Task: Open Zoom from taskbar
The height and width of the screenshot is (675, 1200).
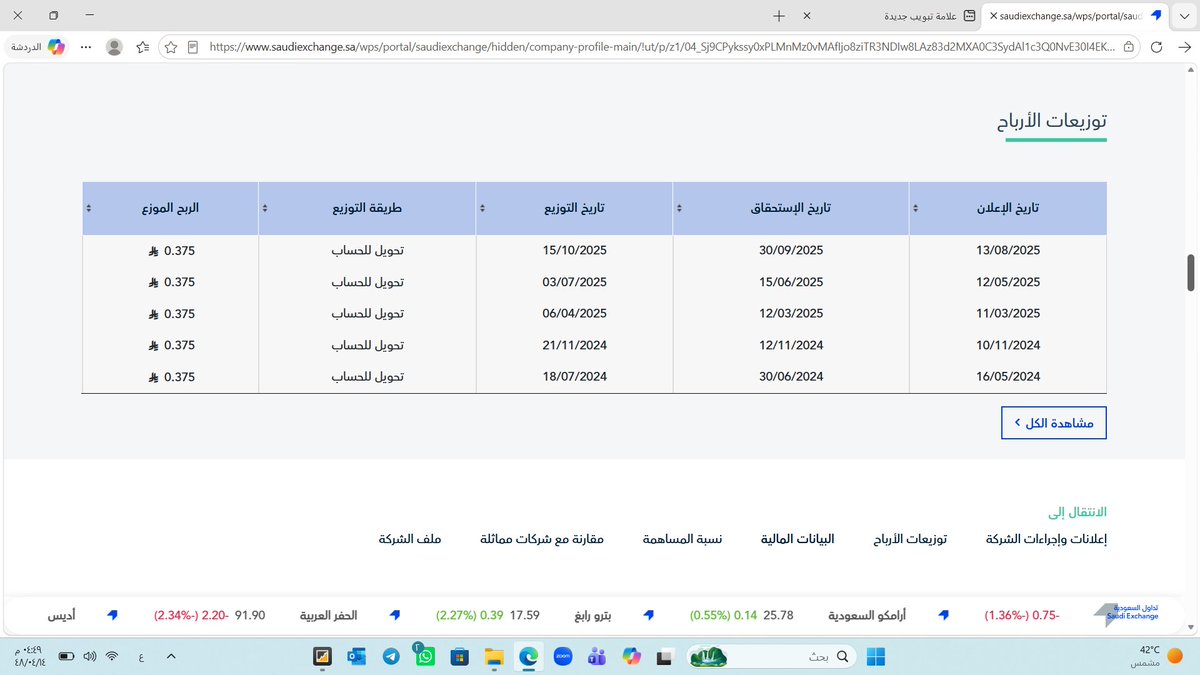Action: [x=562, y=656]
